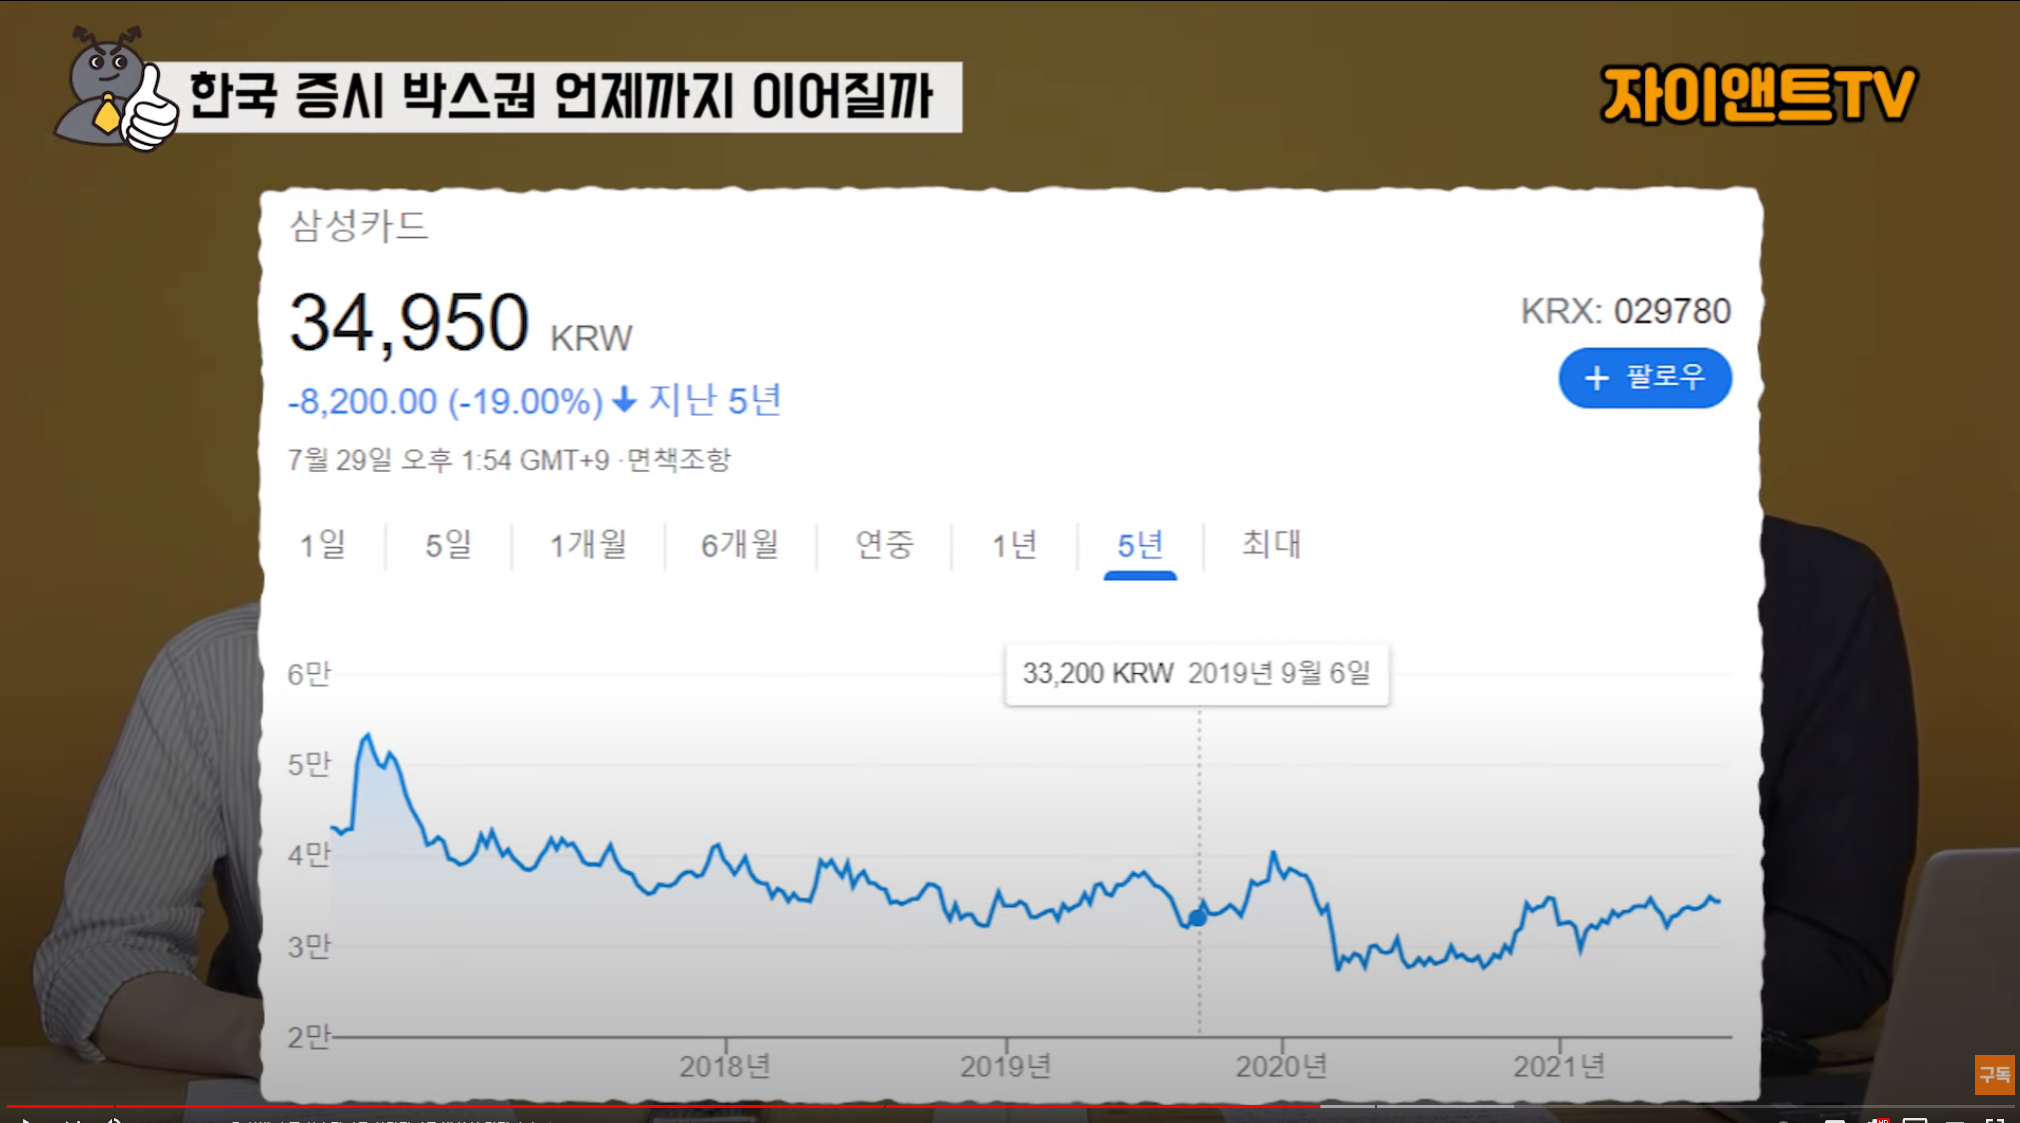Seek using the red video progress bar
The image size is (2020, 1123).
click(600, 1107)
